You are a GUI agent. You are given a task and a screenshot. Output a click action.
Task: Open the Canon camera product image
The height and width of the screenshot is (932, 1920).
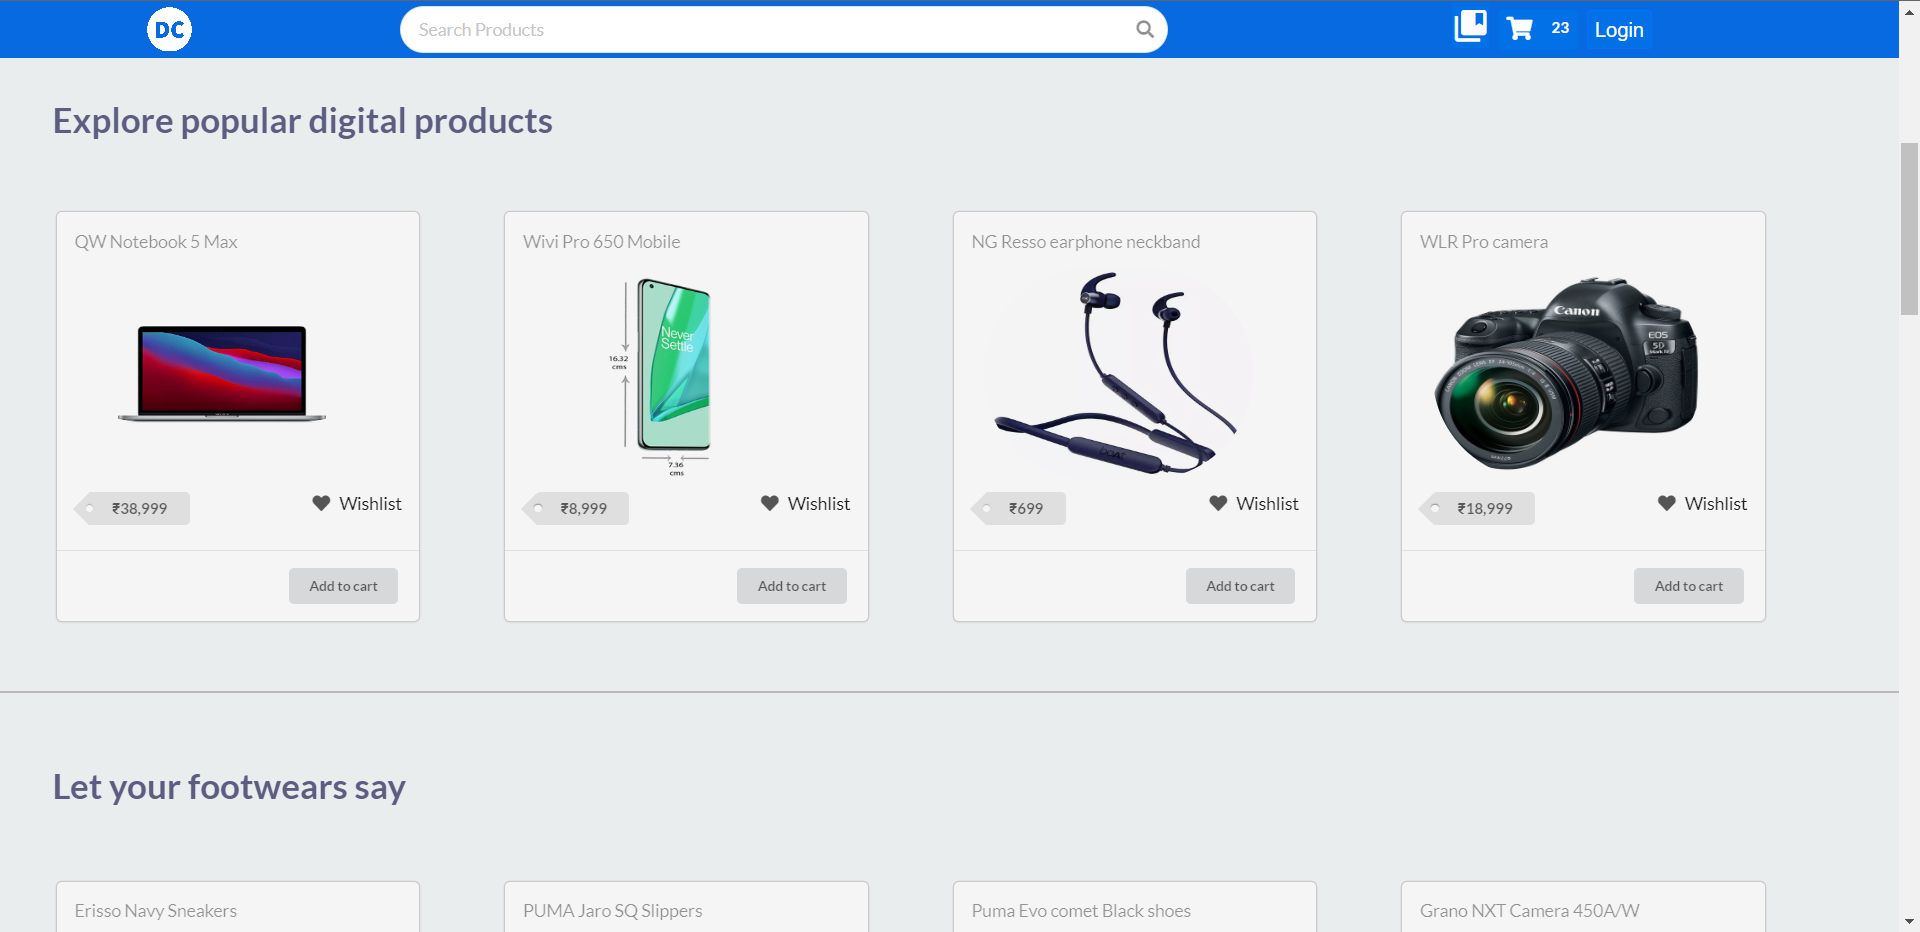[1566, 374]
